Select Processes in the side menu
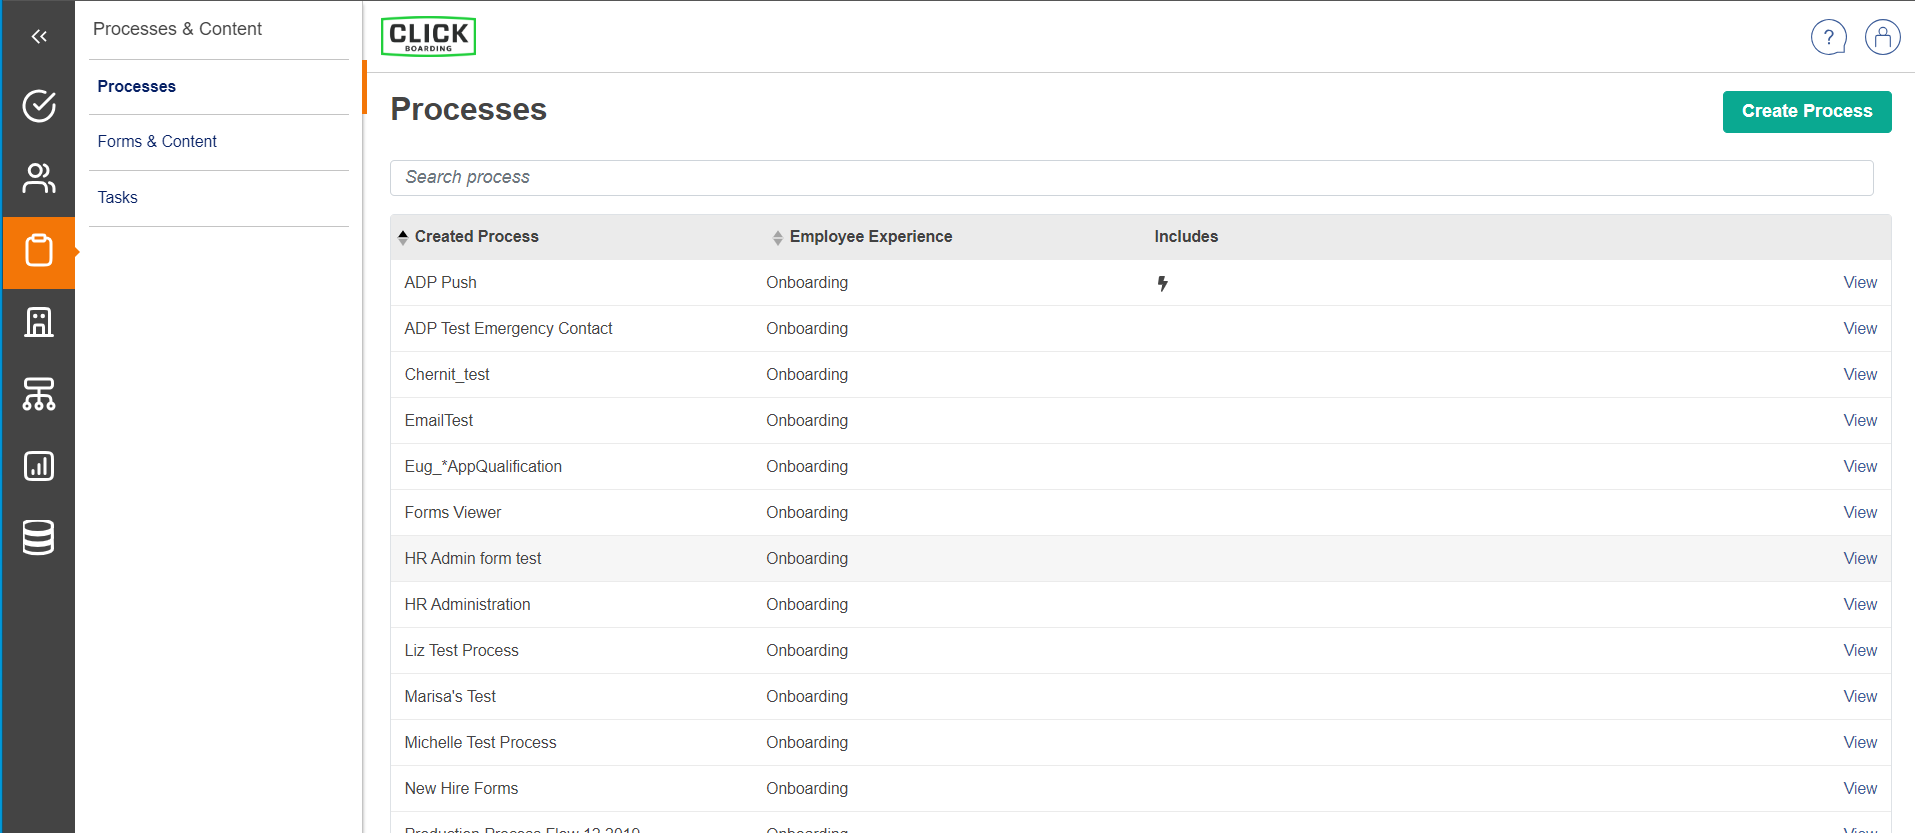 pos(137,87)
